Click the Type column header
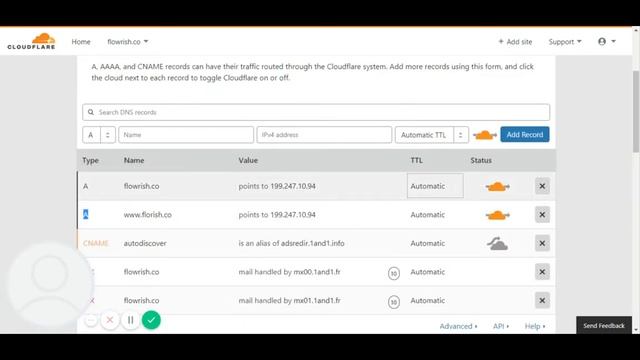The height and width of the screenshot is (360, 640). [90, 160]
